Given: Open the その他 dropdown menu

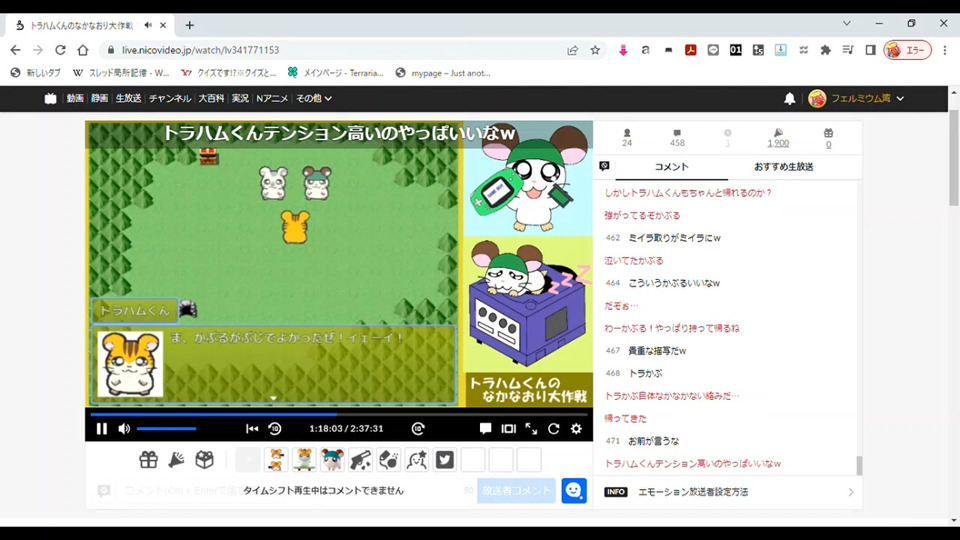Looking at the screenshot, I should tap(313, 98).
